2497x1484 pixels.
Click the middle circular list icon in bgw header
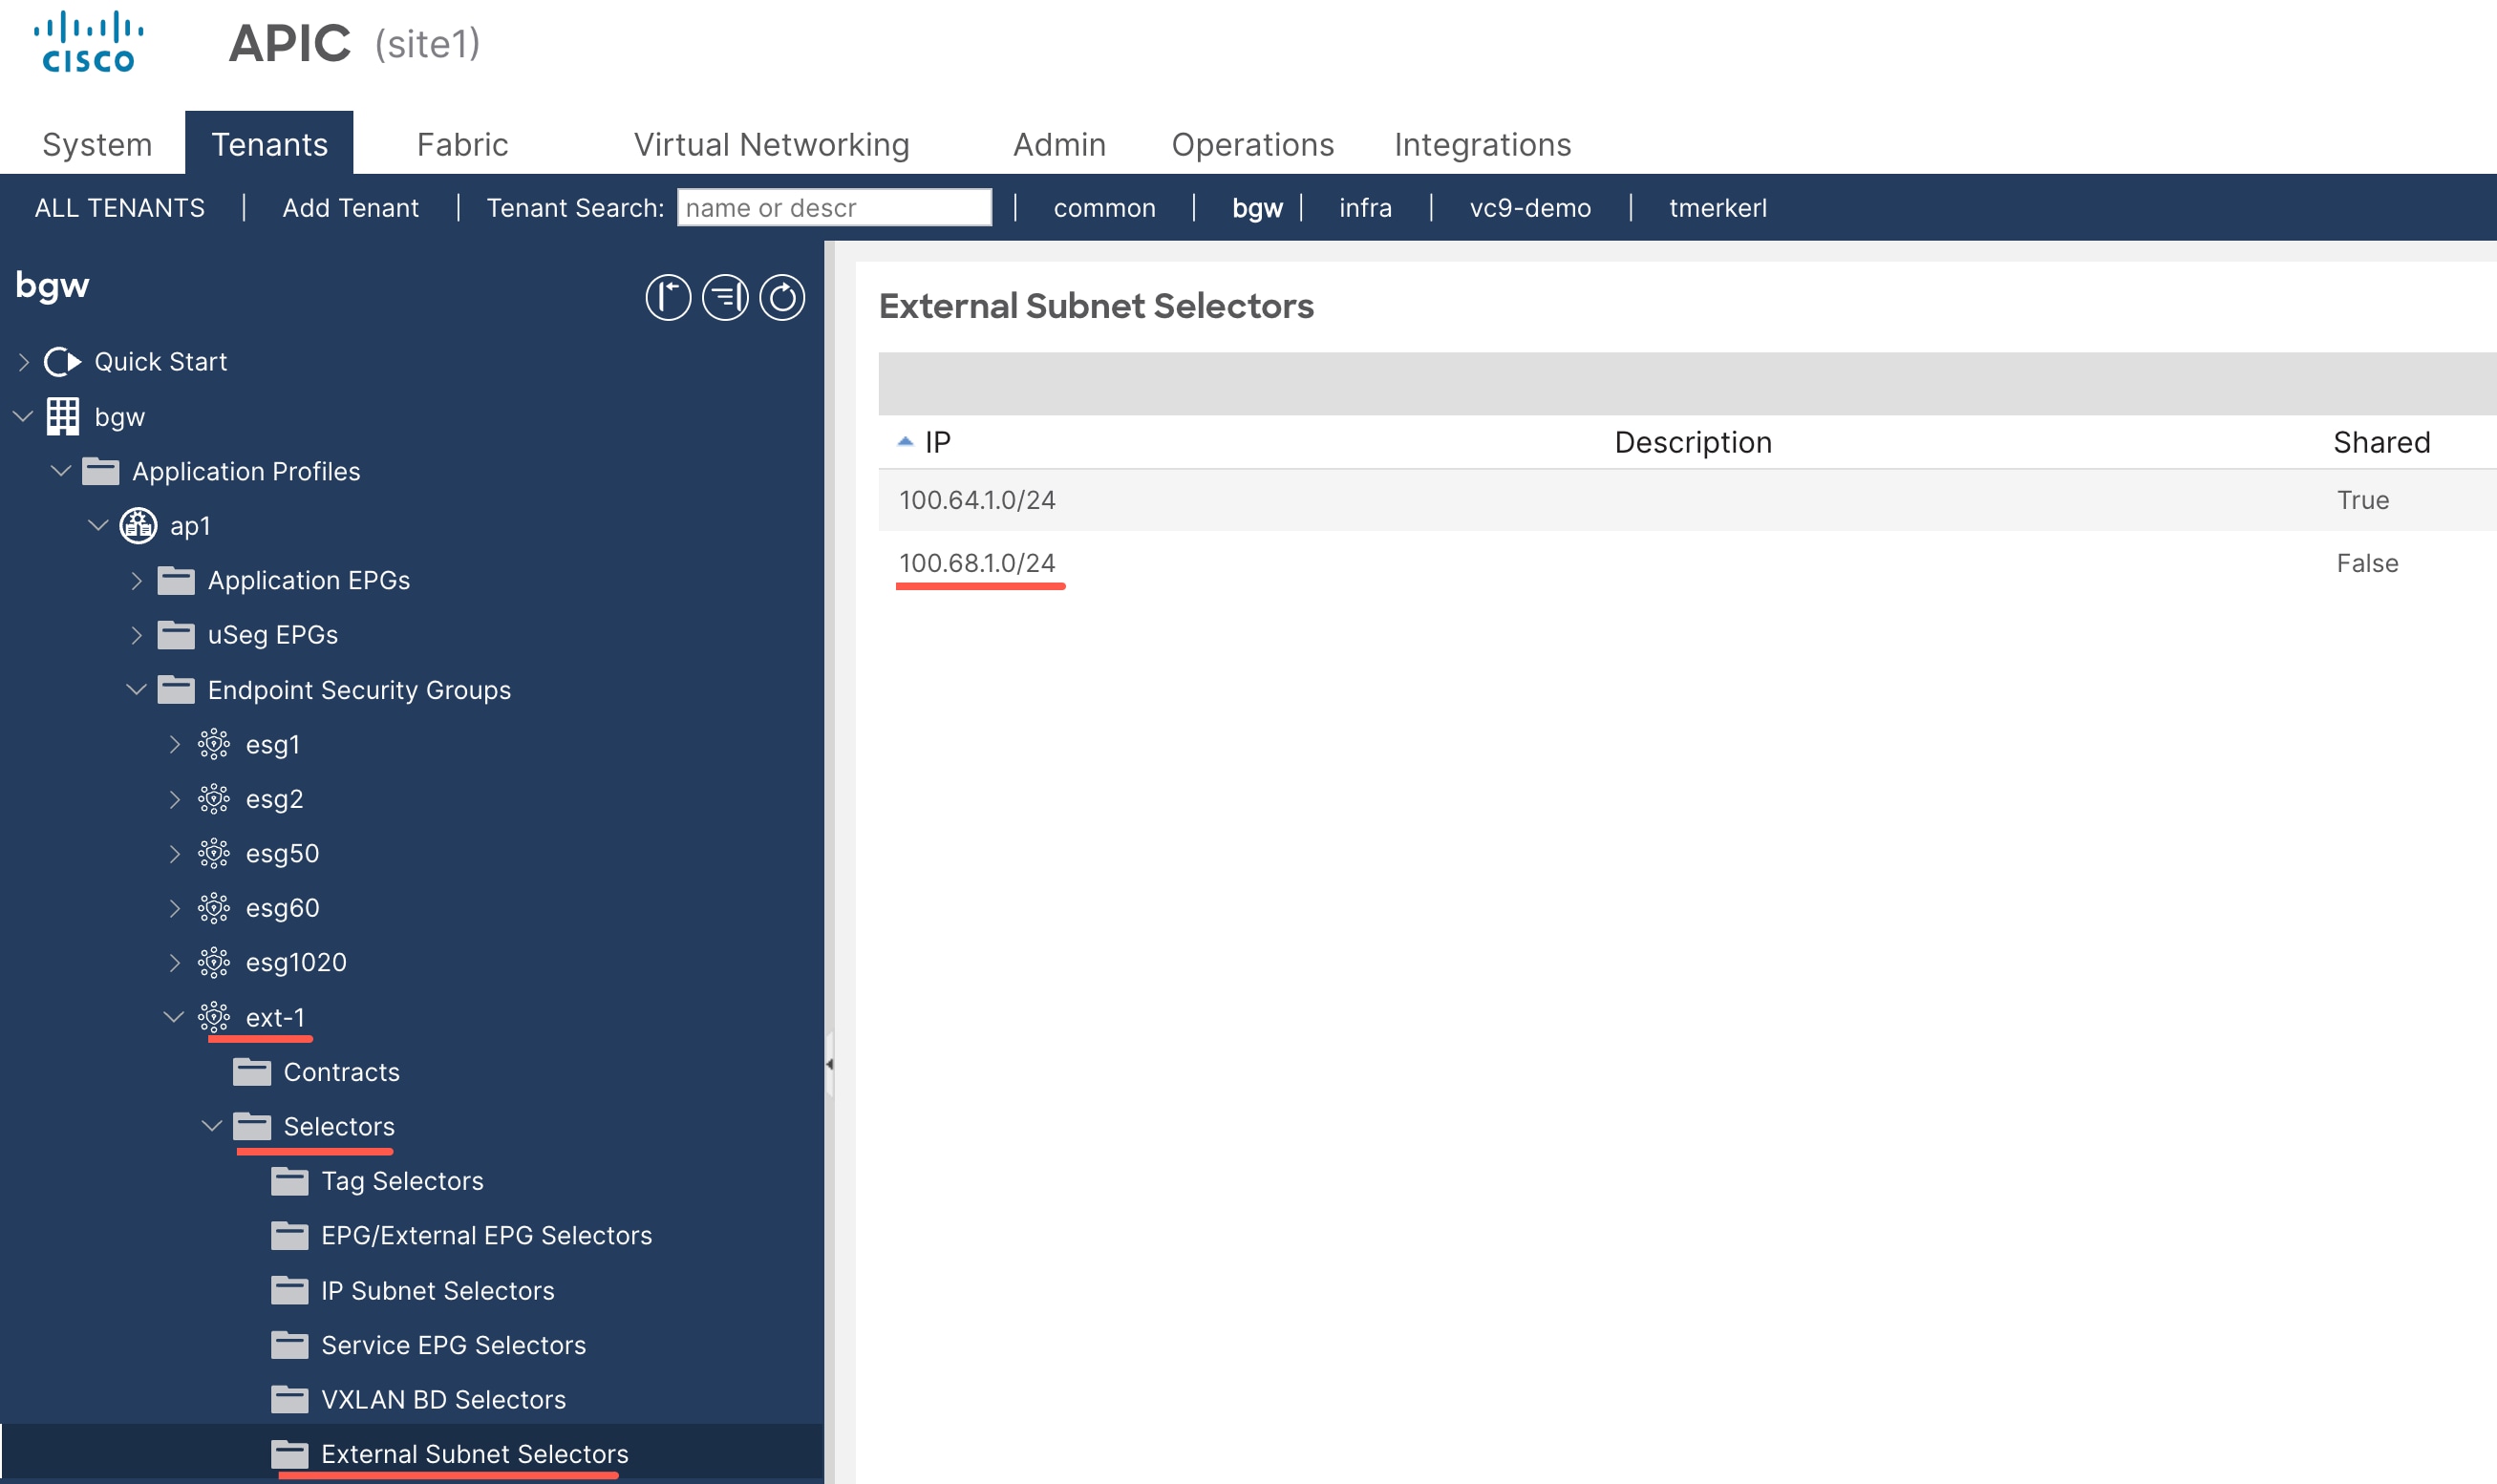point(725,297)
